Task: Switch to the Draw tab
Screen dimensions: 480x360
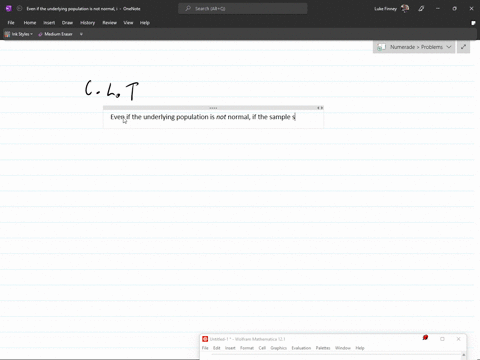Action: point(67,23)
